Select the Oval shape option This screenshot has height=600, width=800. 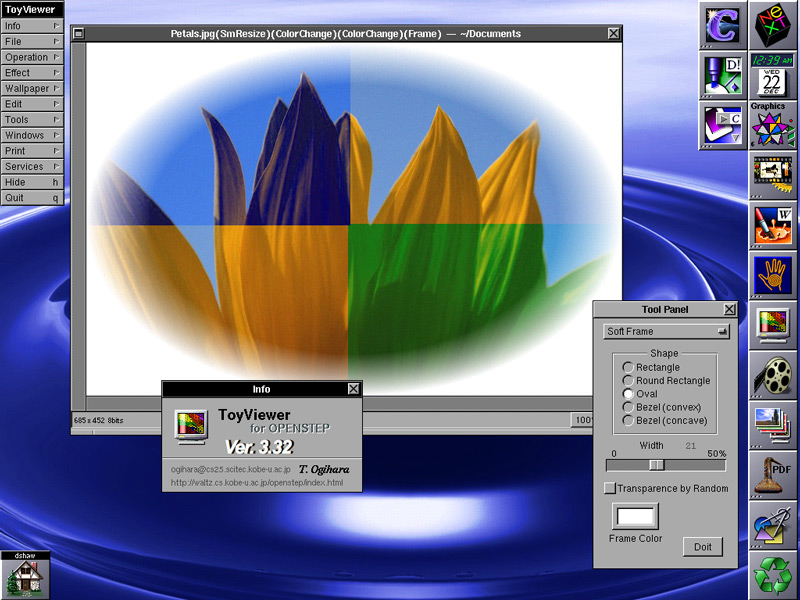[640, 394]
